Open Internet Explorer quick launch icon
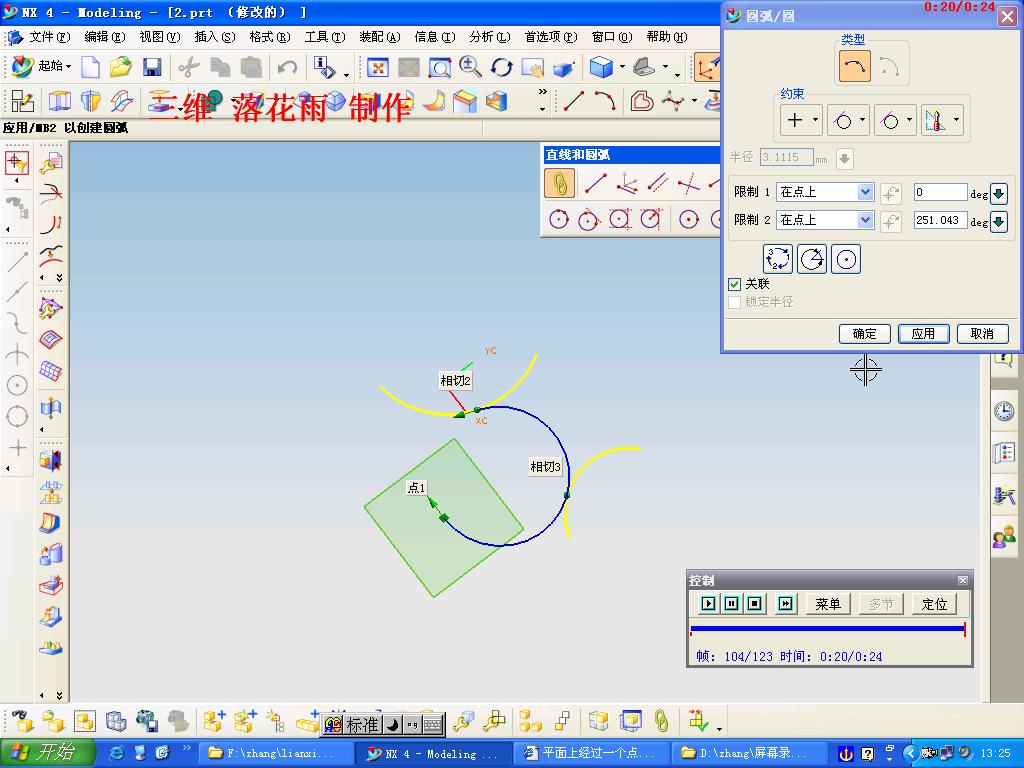The height and width of the screenshot is (768, 1024). [x=118, y=753]
